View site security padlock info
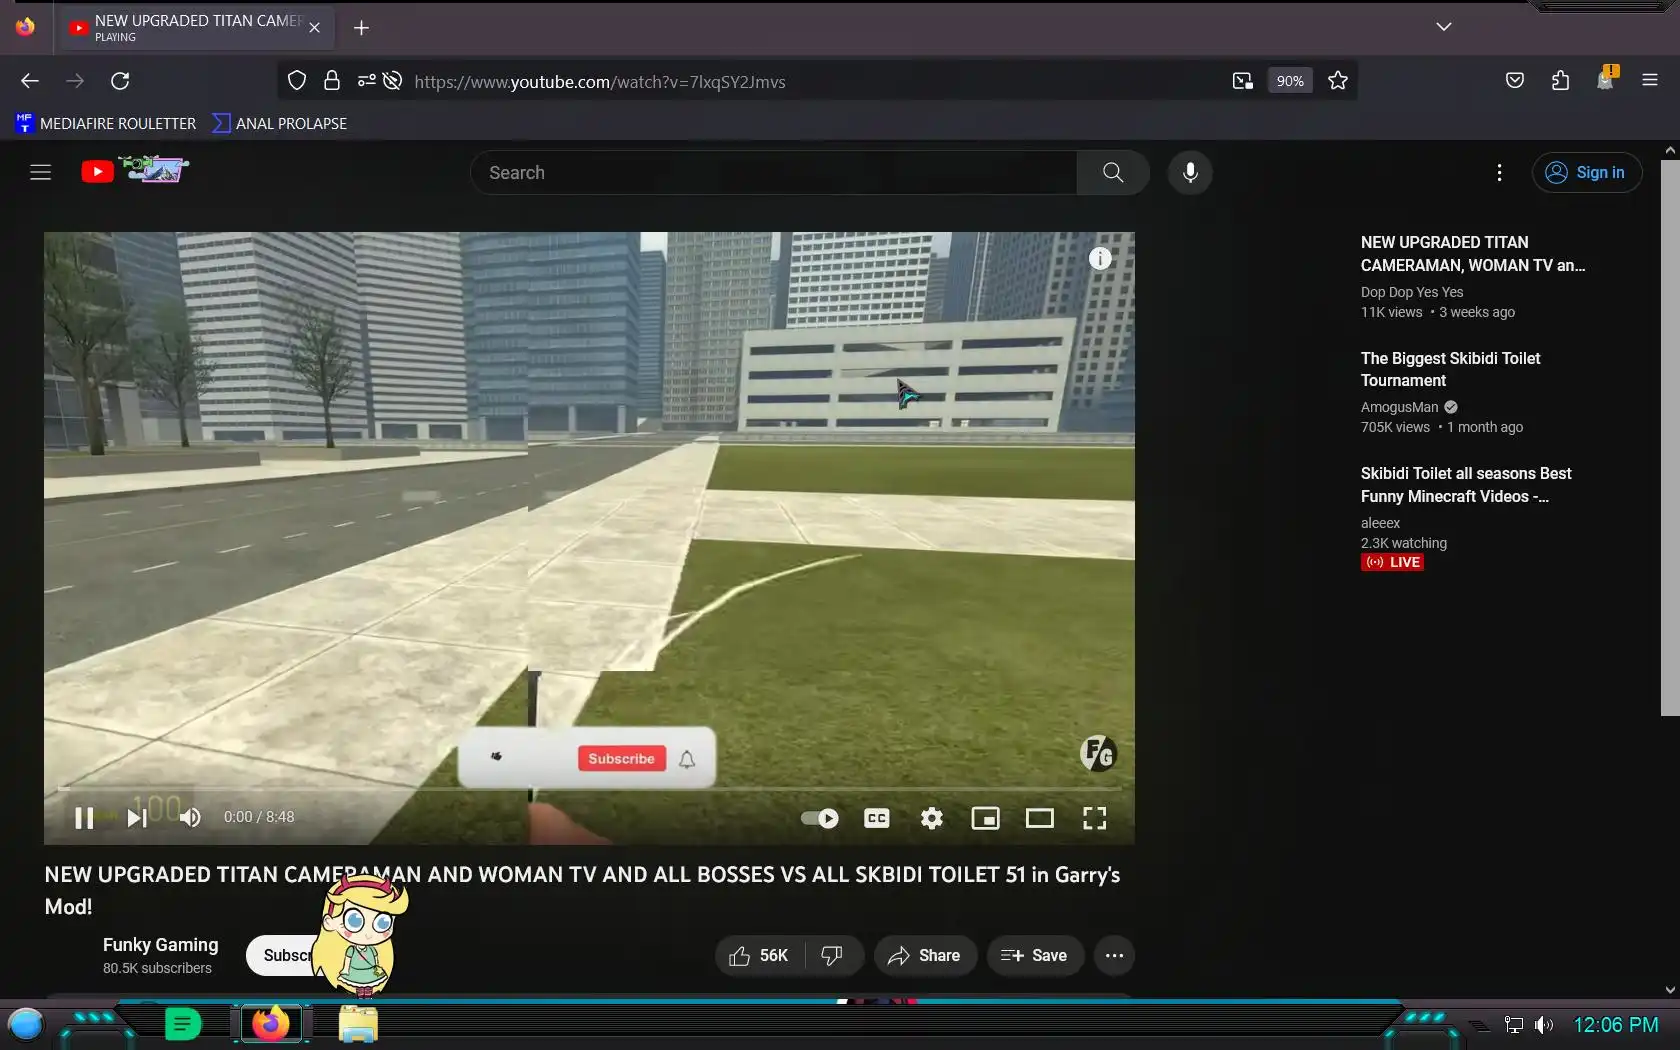This screenshot has width=1680, height=1050. [332, 81]
